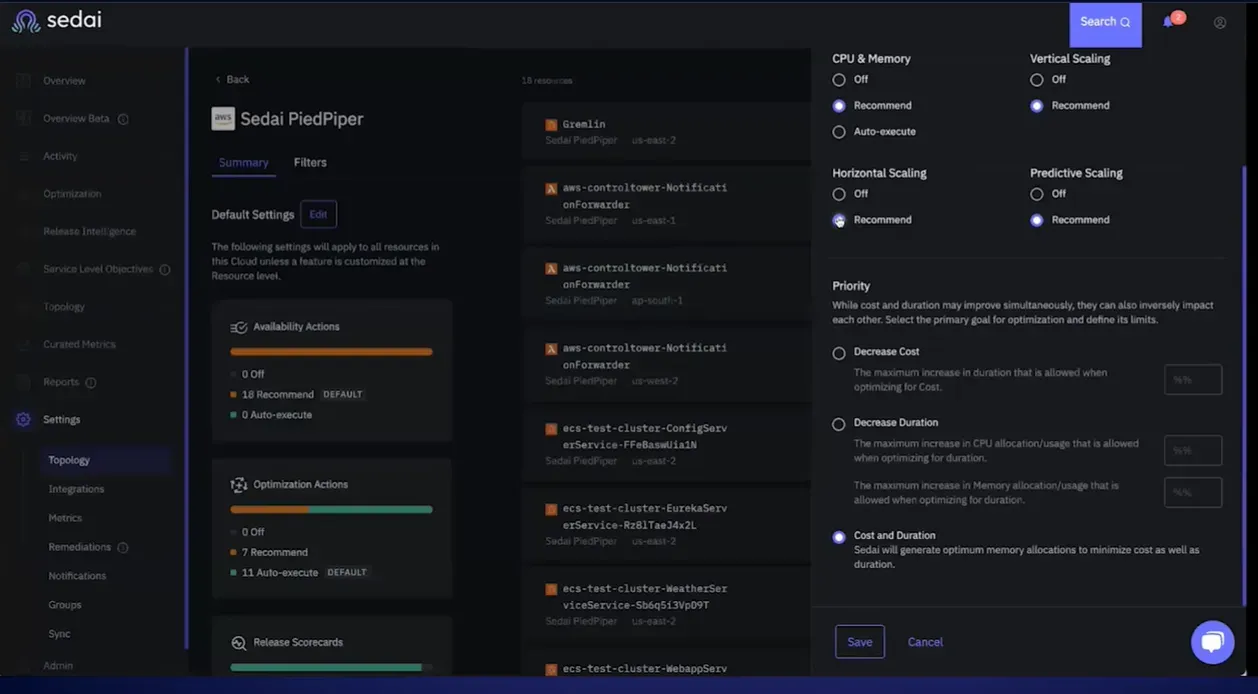
Task: Switch to the Filters tab
Action: [310, 163]
